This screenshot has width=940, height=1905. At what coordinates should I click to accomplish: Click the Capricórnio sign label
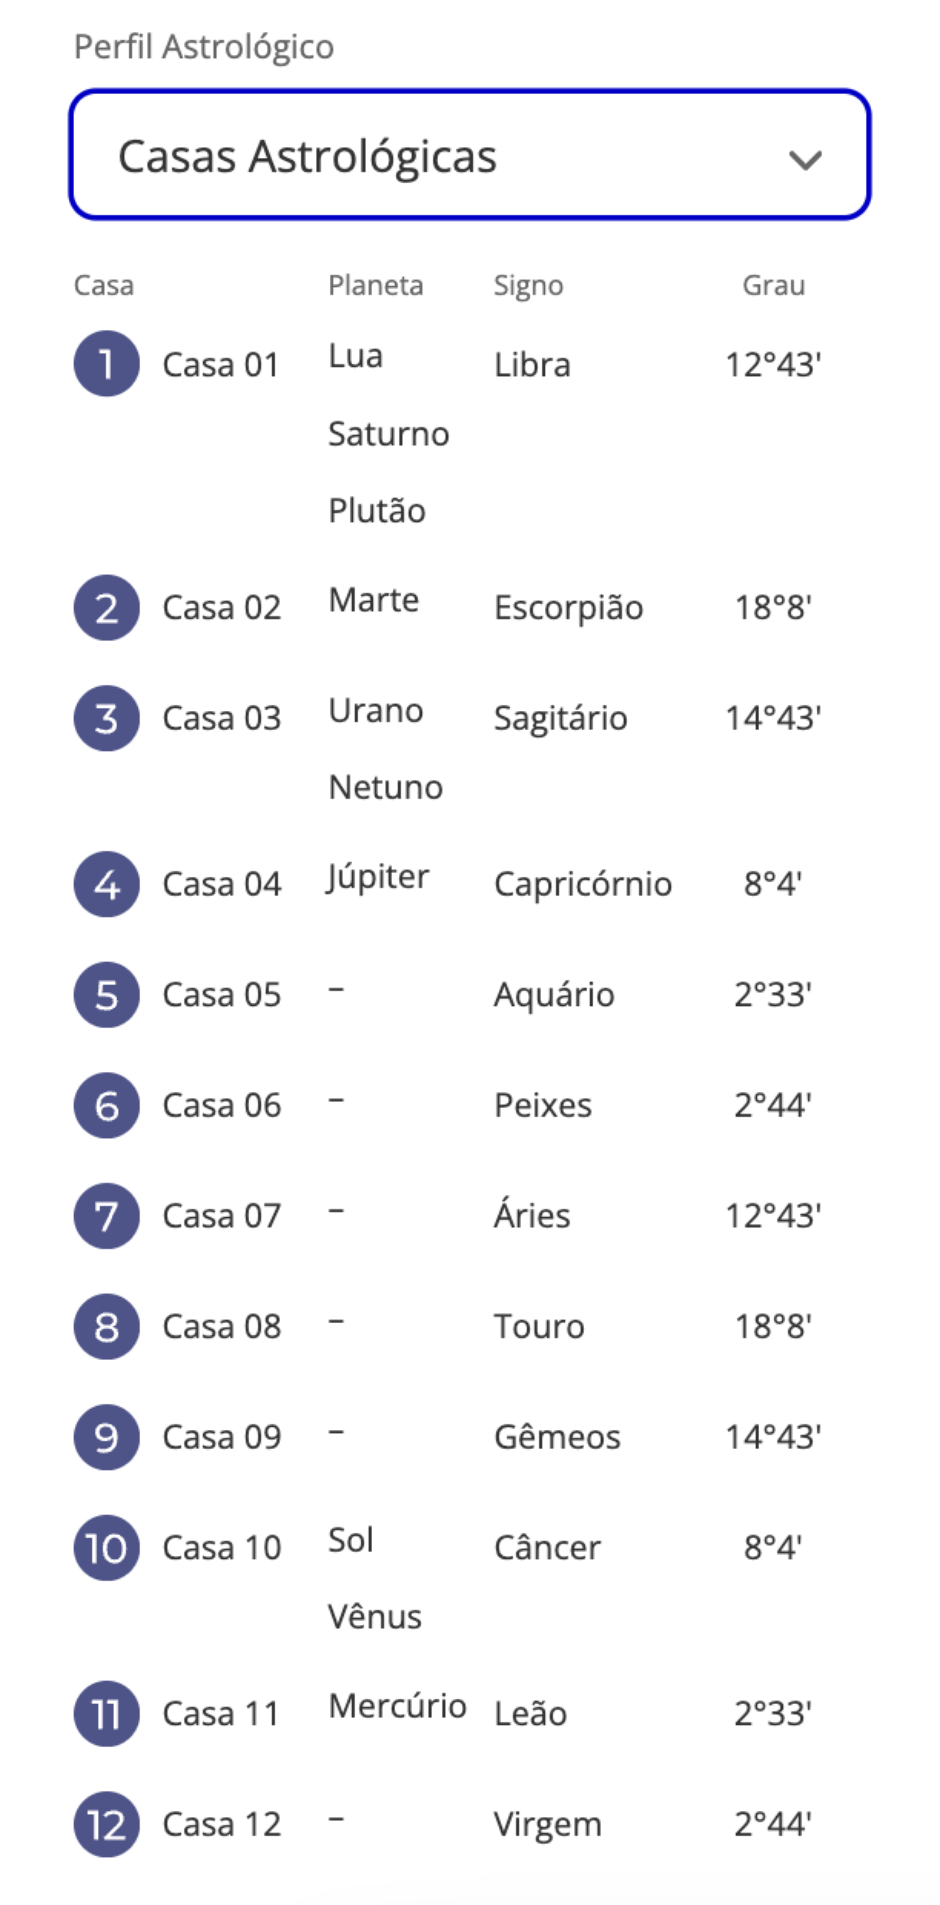tap(582, 884)
